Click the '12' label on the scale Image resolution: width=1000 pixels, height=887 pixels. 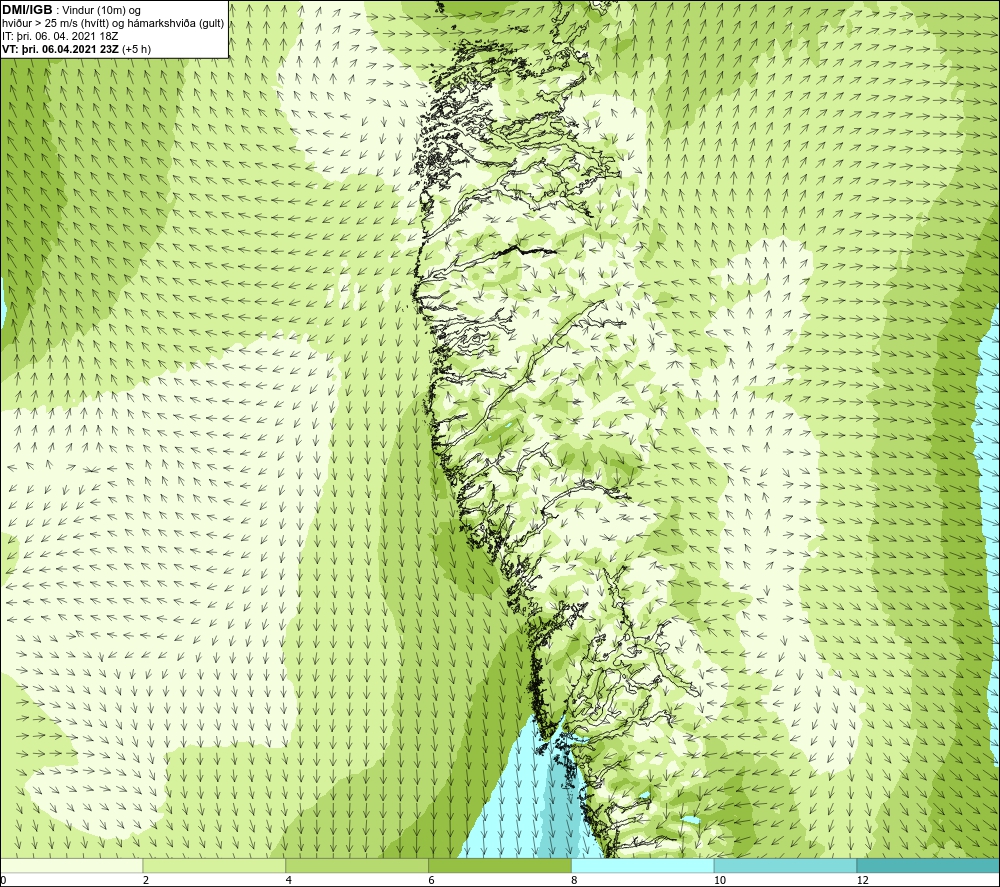[863, 881]
